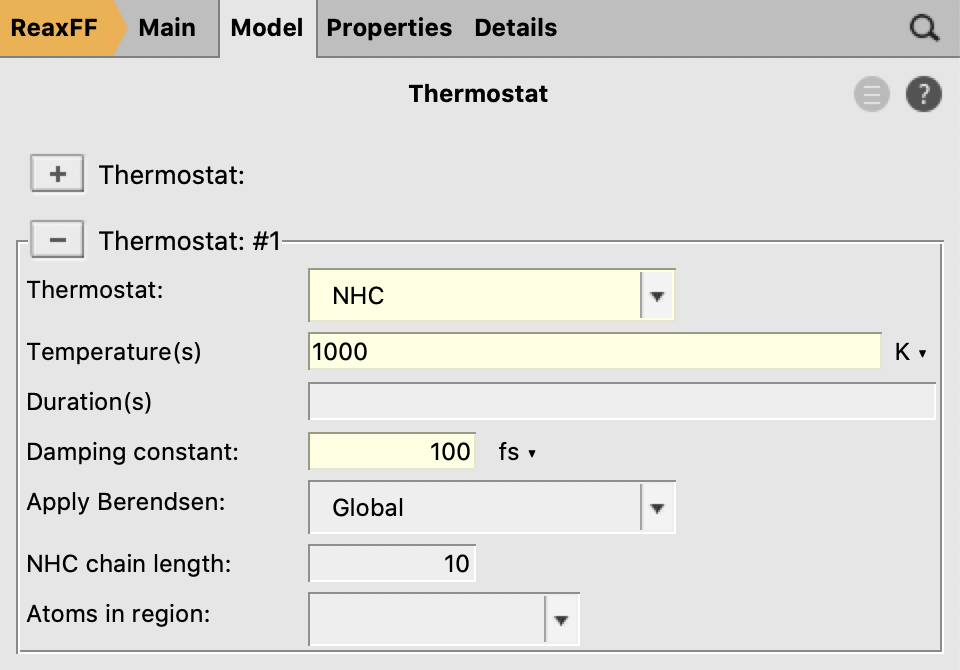Open the panel options menu icon
The width and height of the screenshot is (960, 670).
point(871,94)
